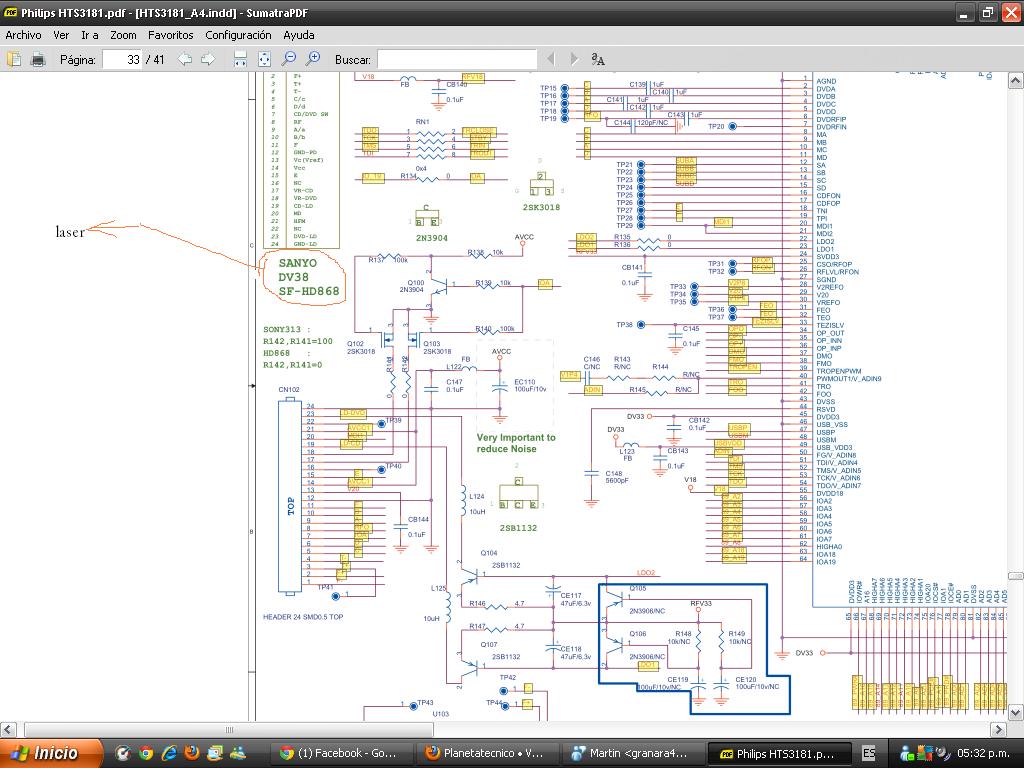
Task: Click the Messenger icon in system tray
Action: click(907, 754)
